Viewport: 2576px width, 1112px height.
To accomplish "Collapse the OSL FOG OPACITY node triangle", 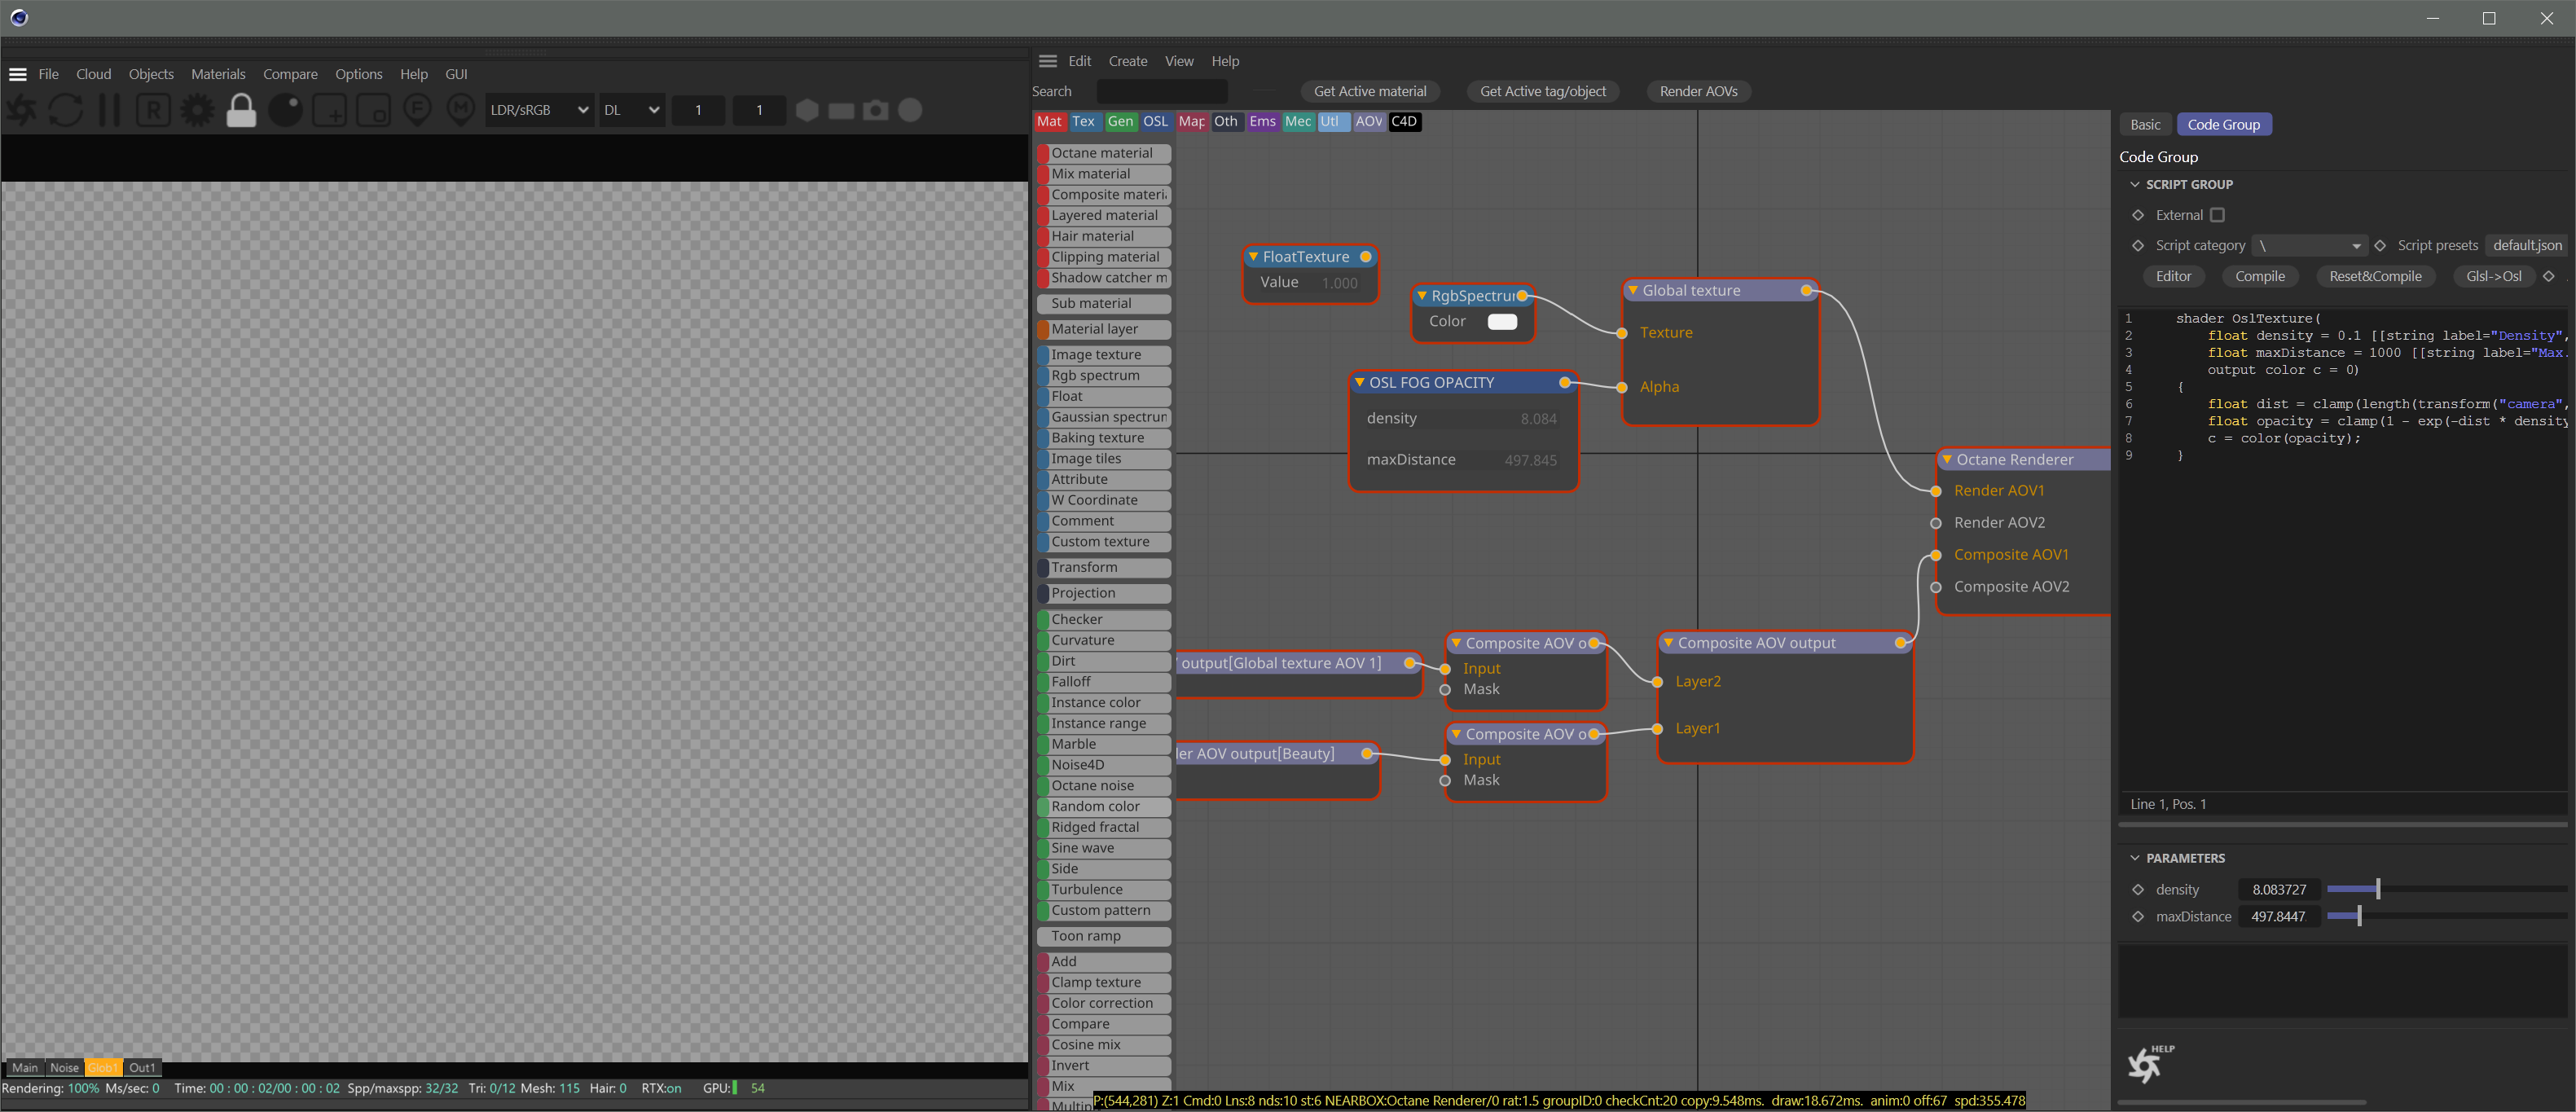I will pyautogui.click(x=1359, y=383).
